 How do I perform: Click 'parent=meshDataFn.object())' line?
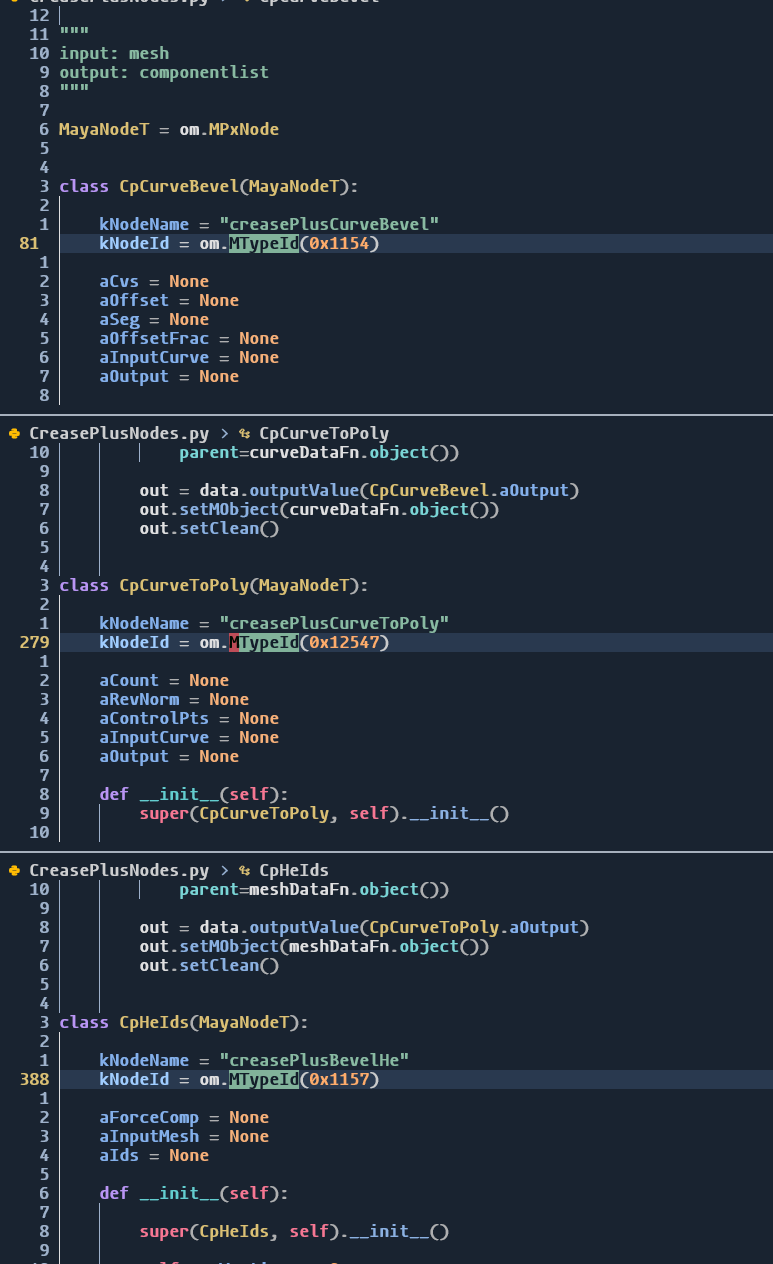(314, 889)
